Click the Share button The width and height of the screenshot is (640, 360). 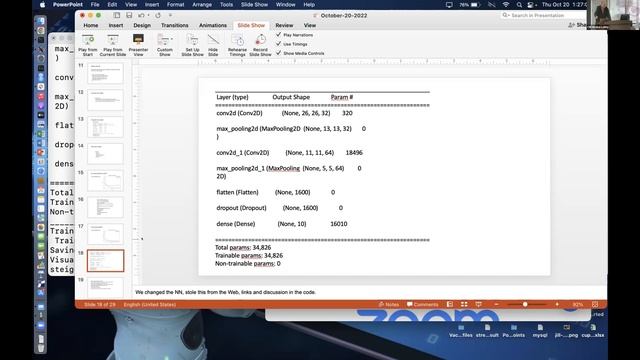click(578, 25)
